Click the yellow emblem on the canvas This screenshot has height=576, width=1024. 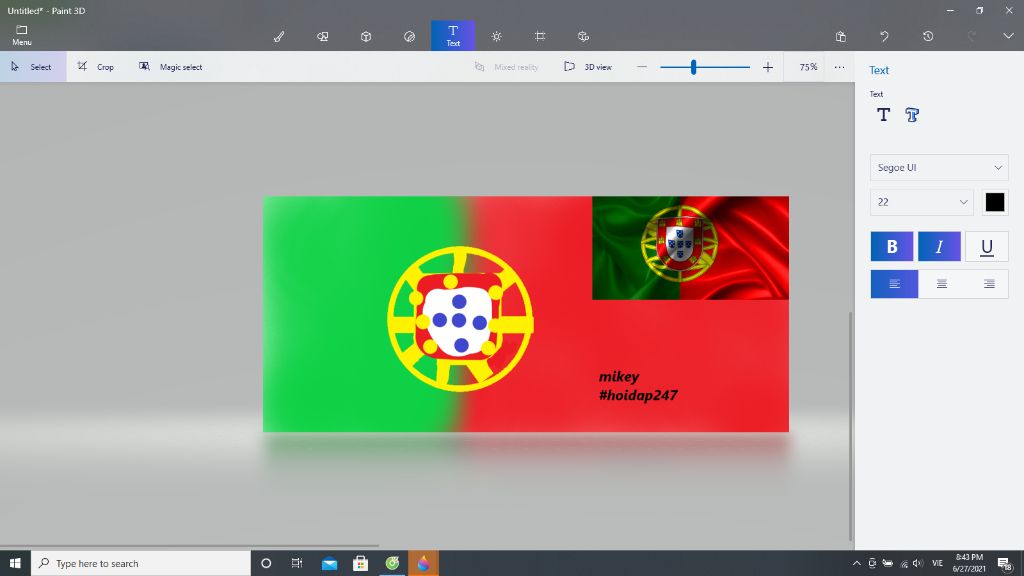pyautogui.click(x=460, y=319)
